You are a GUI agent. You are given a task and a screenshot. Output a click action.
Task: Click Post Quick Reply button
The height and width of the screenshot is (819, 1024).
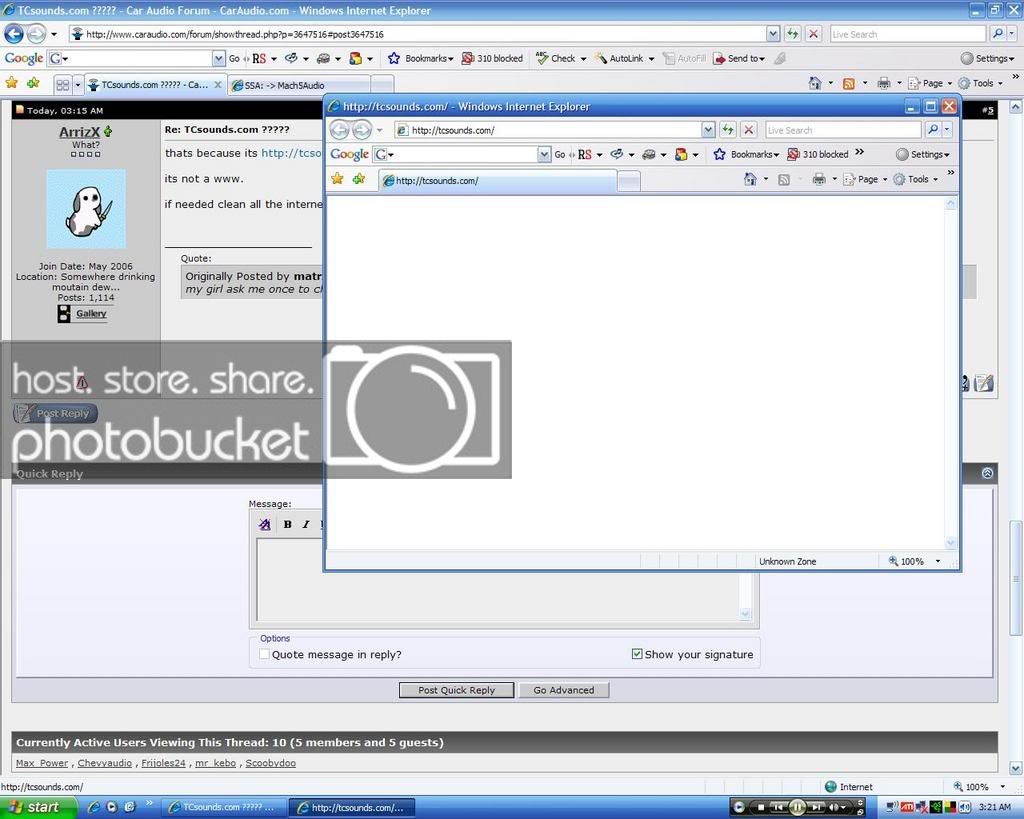pos(456,690)
